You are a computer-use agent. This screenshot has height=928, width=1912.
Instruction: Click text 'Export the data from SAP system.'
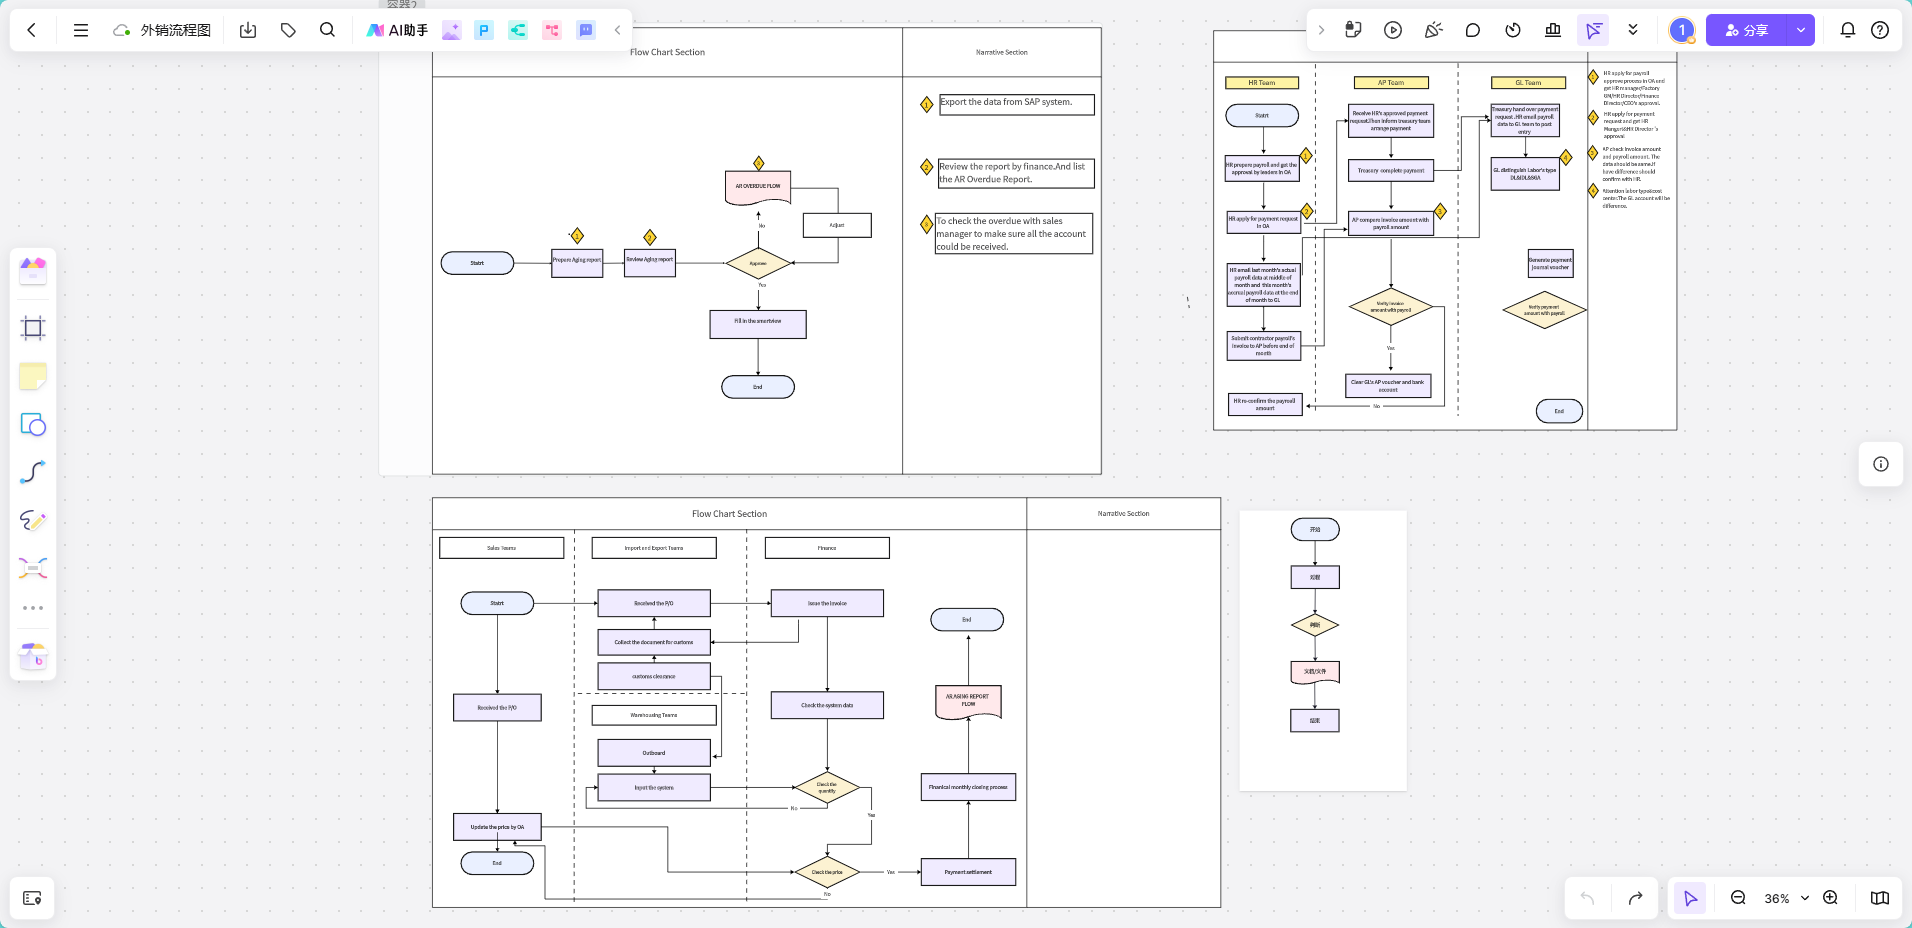click(1006, 102)
